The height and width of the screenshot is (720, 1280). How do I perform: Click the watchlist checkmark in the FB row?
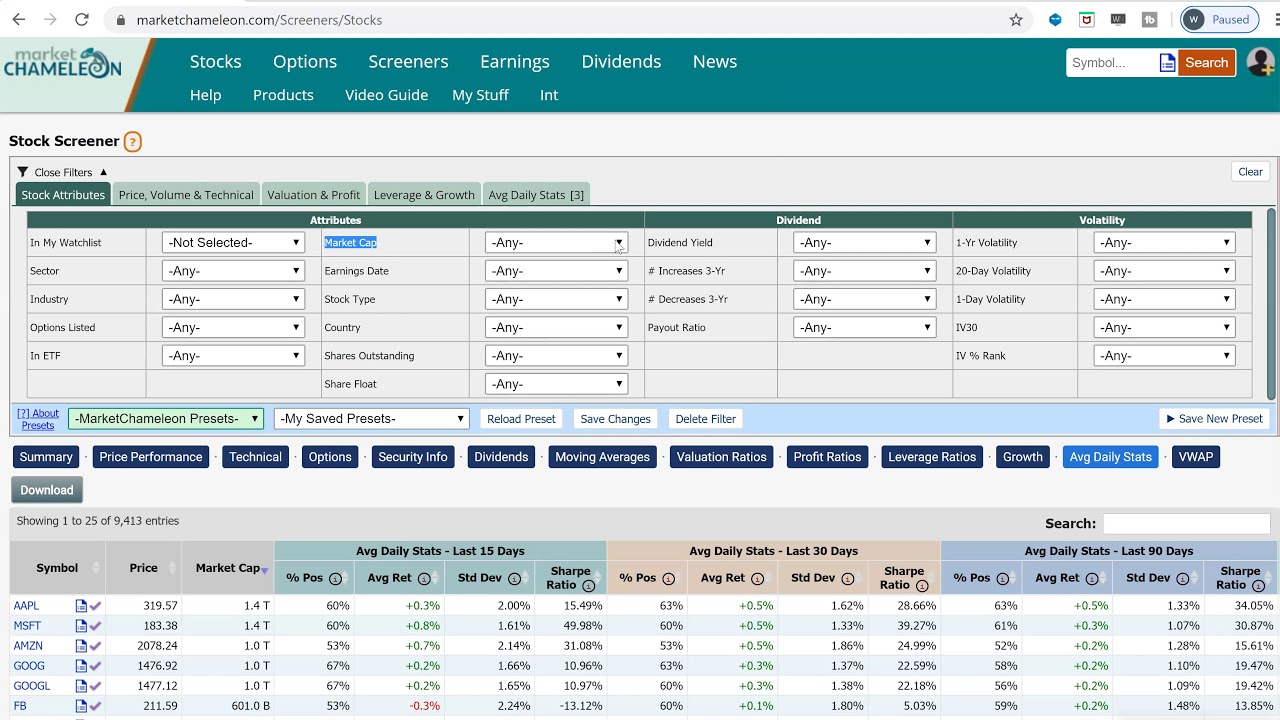tap(95, 706)
